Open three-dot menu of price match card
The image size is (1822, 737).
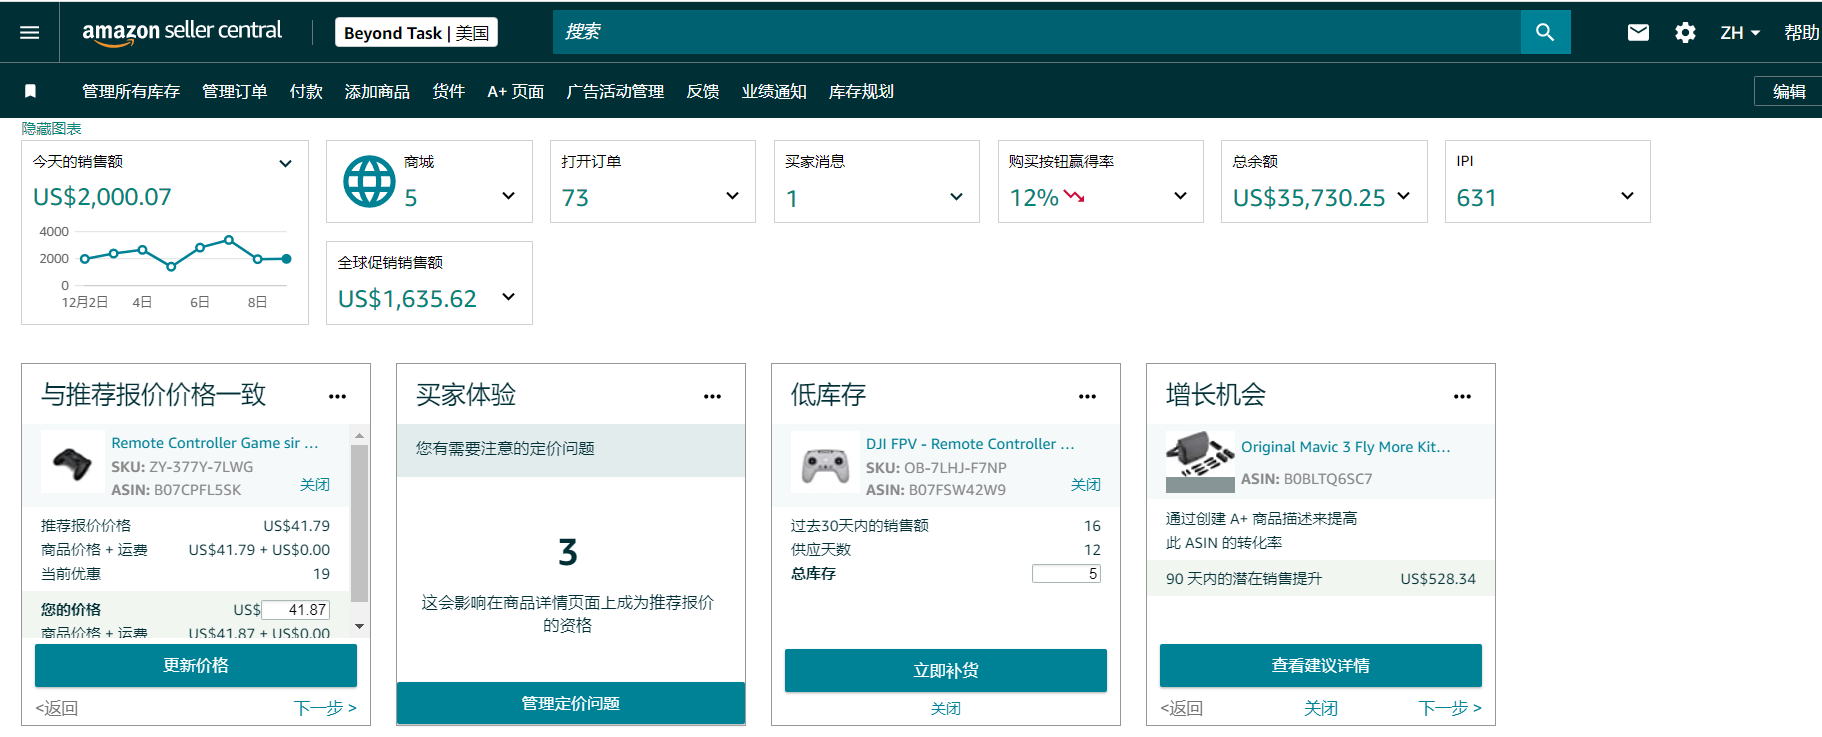tap(337, 397)
